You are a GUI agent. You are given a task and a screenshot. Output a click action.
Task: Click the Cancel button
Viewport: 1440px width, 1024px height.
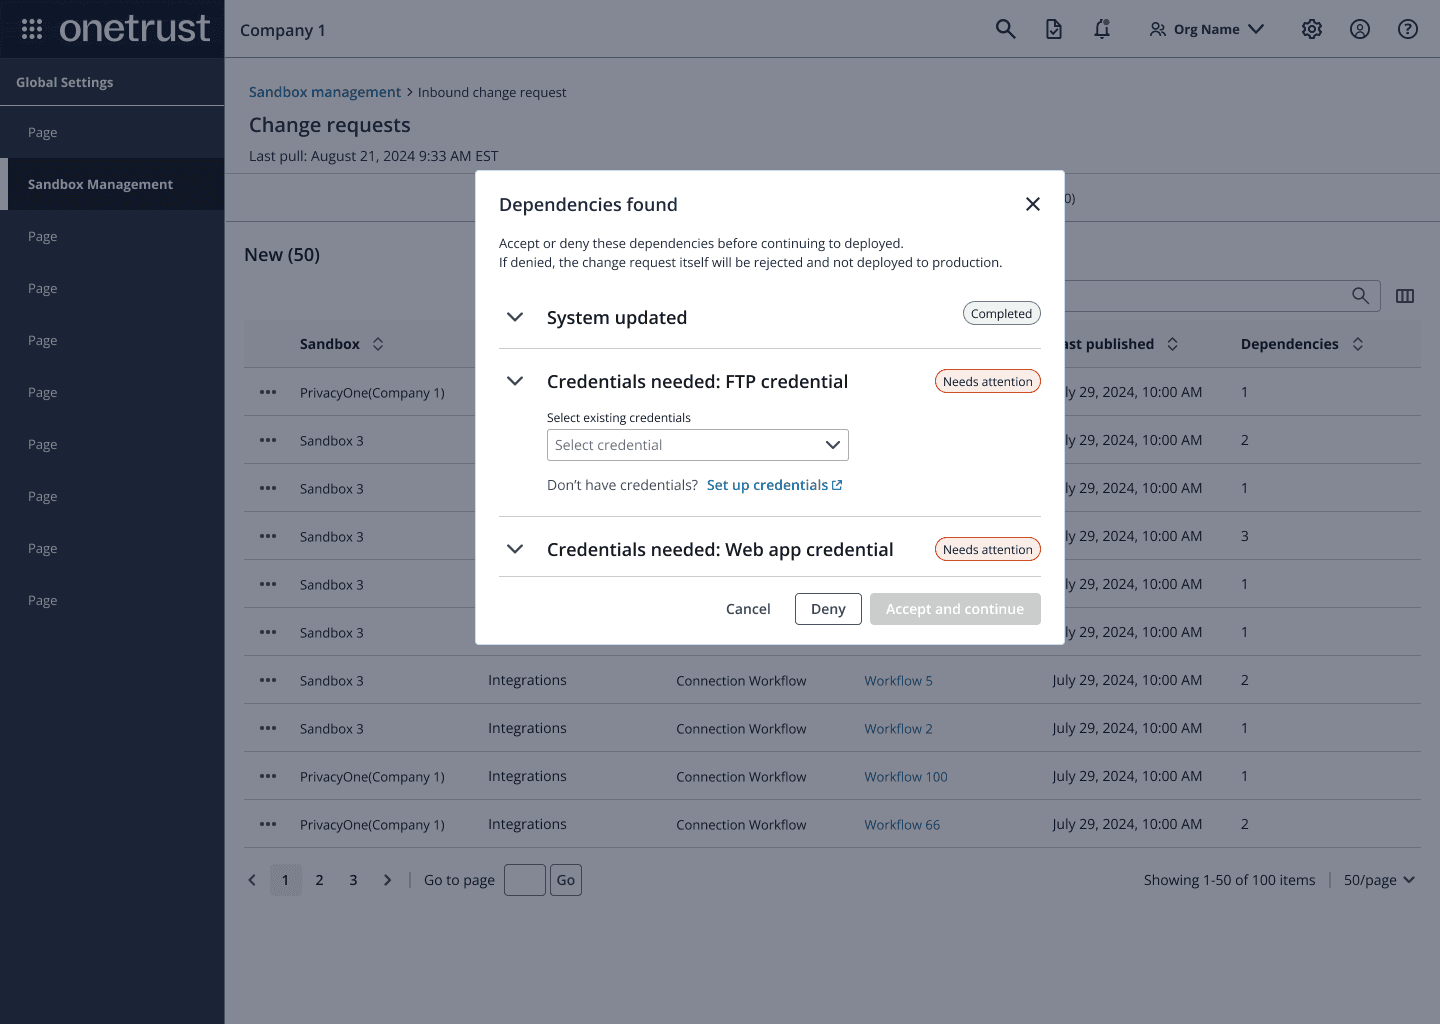tap(748, 609)
